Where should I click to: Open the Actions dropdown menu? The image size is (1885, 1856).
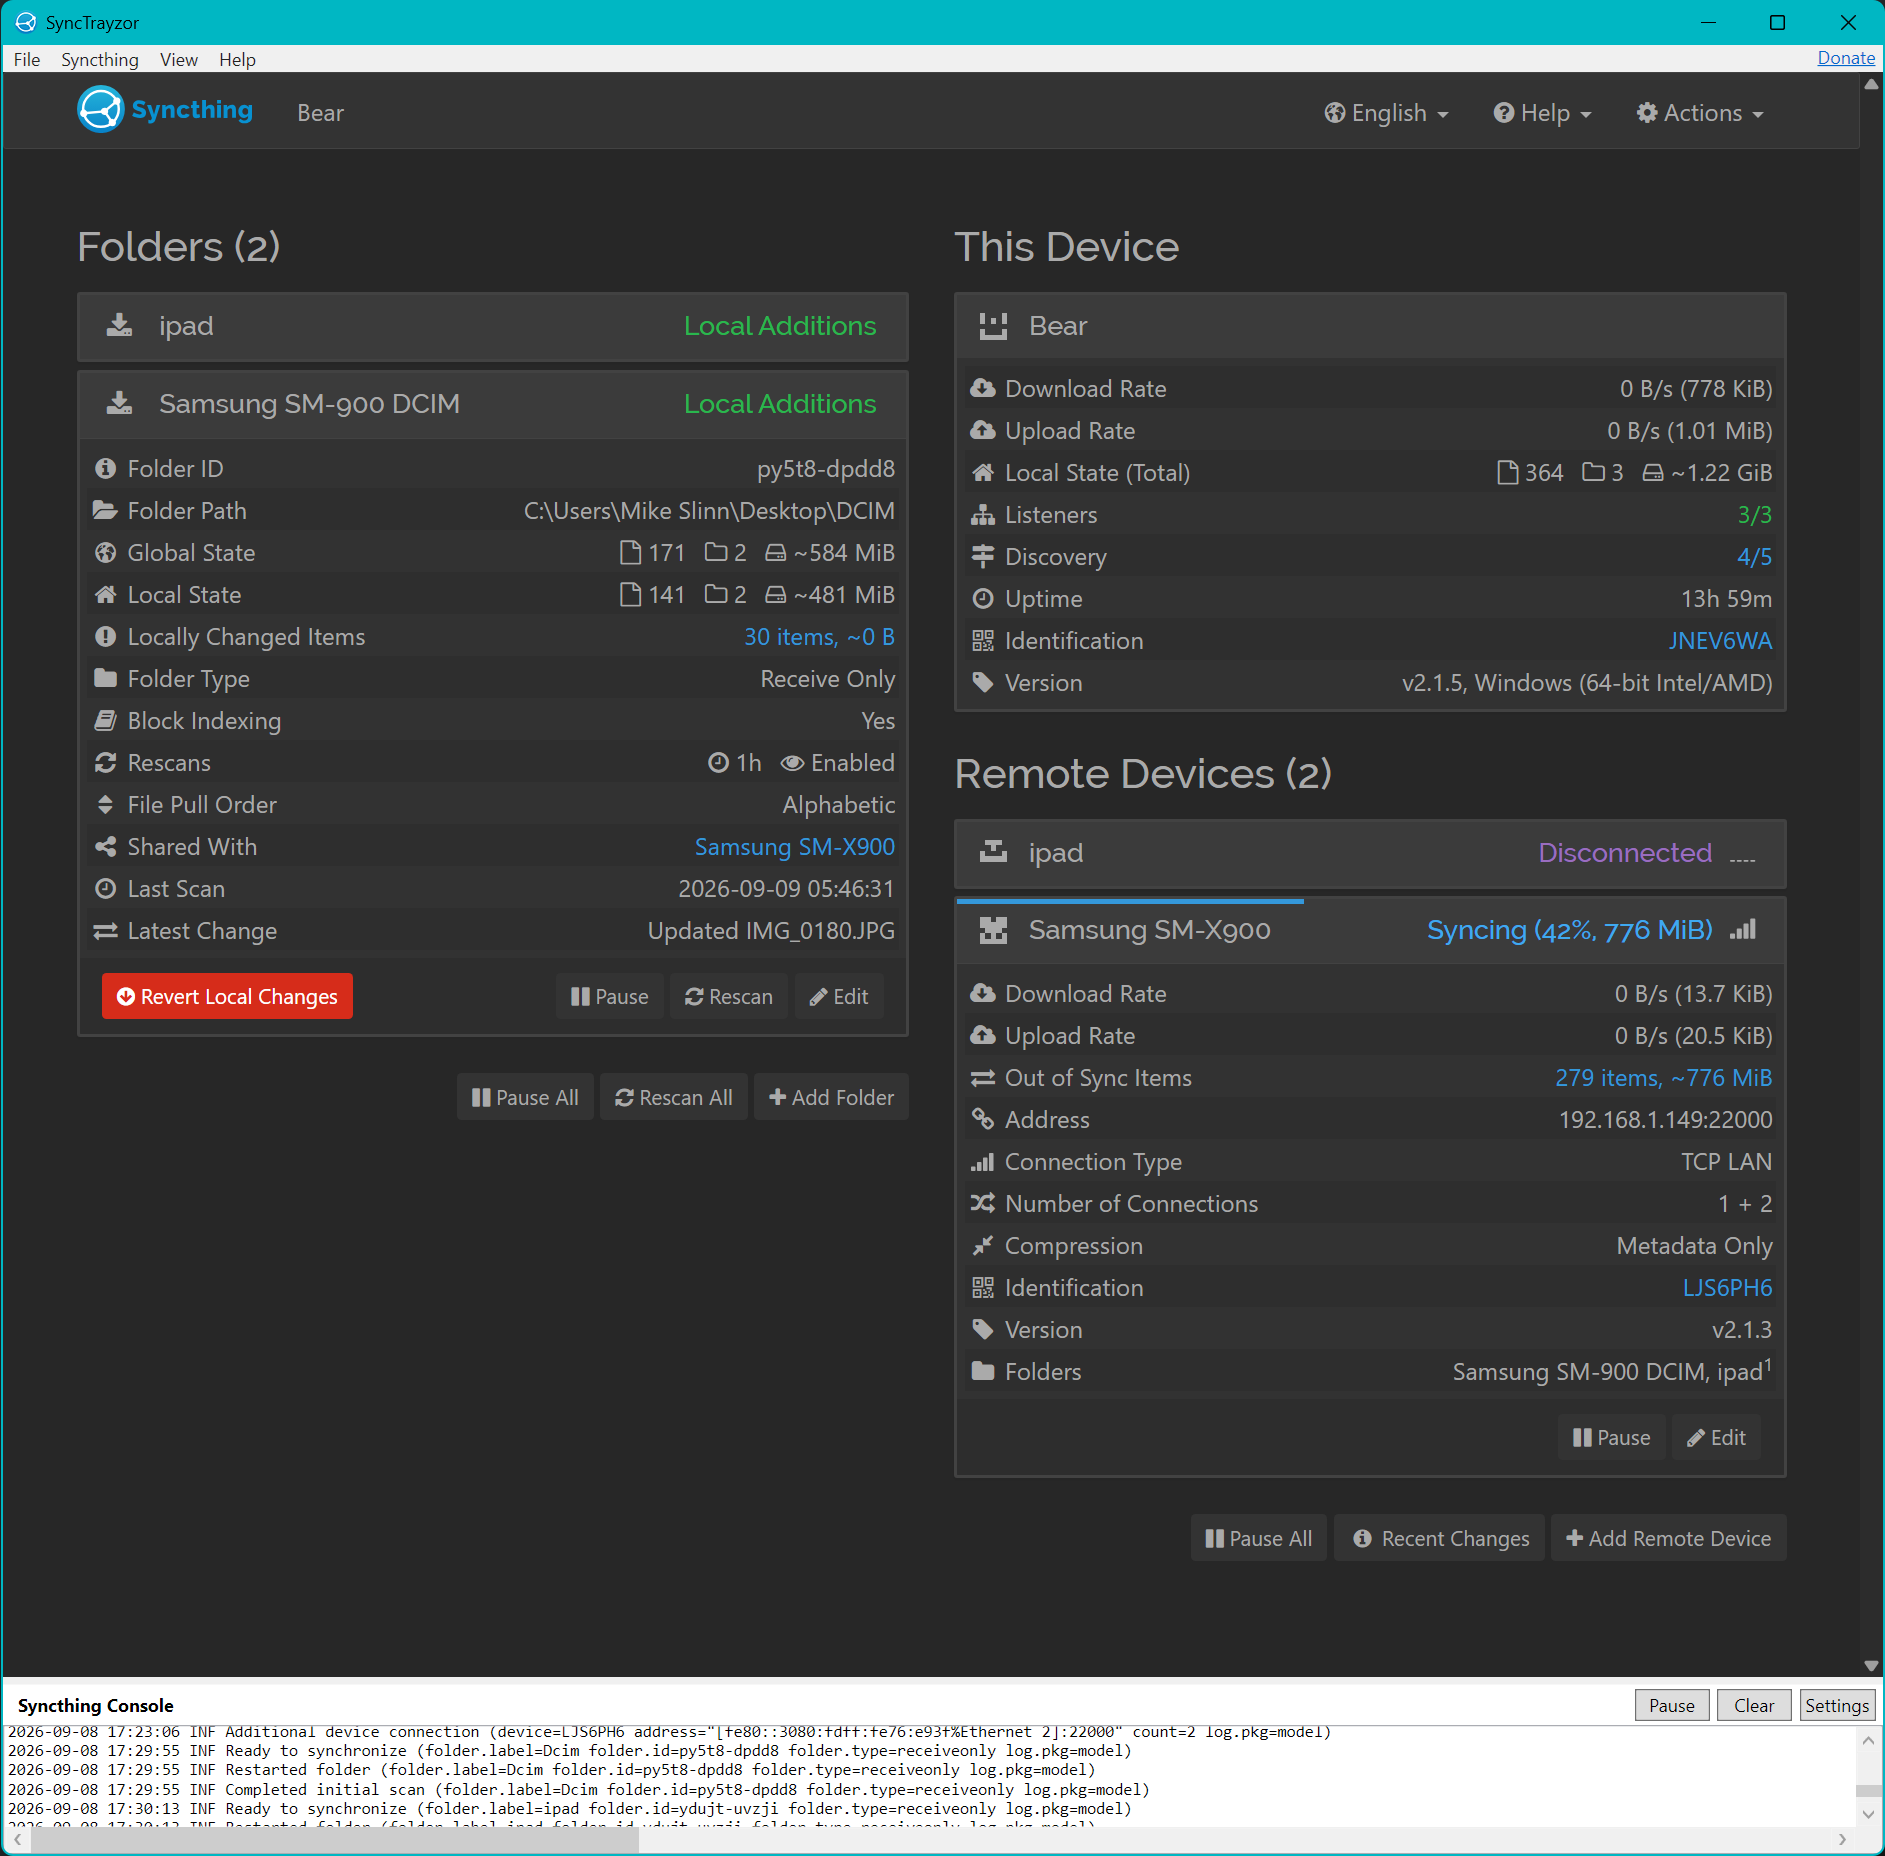point(1700,113)
